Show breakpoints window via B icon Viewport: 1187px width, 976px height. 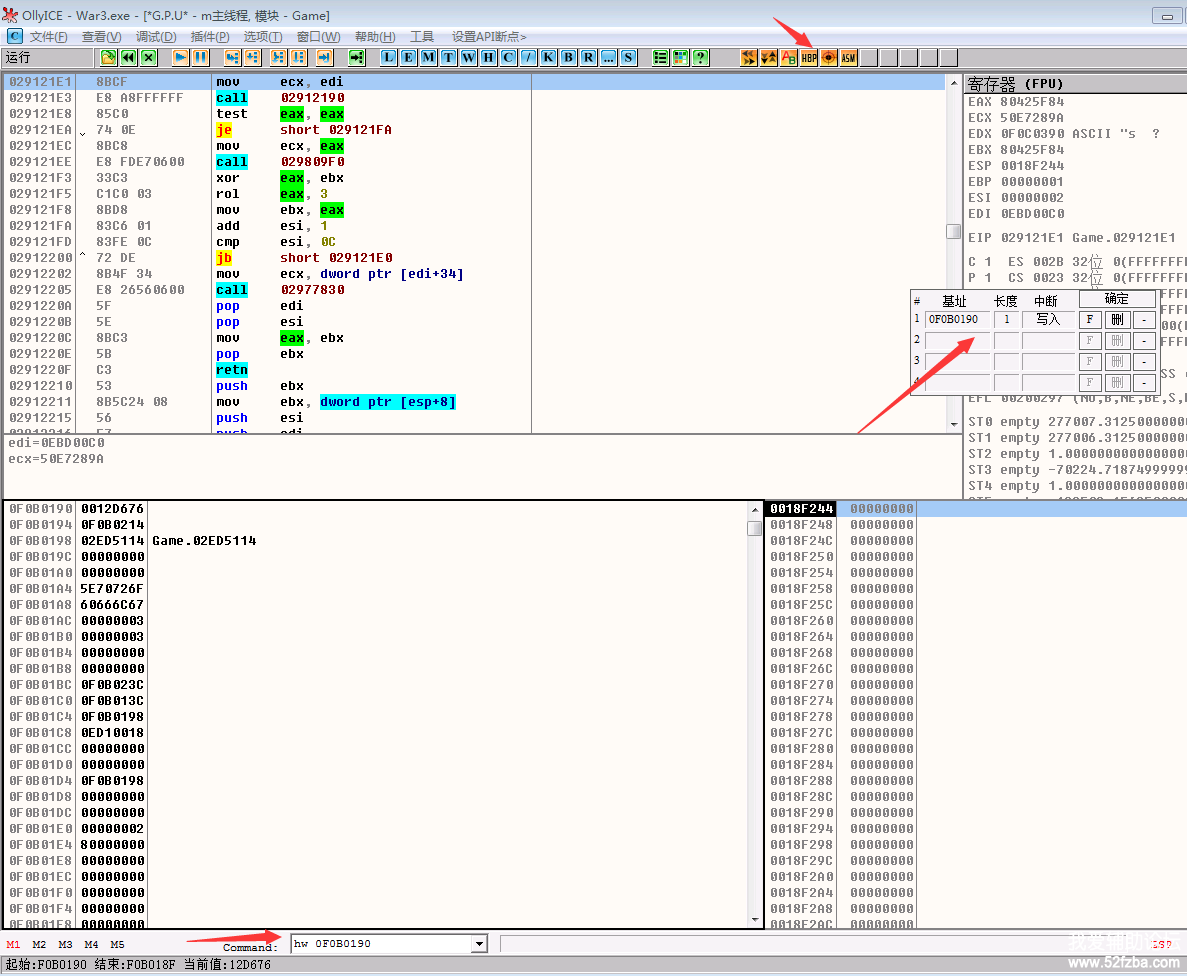pos(568,58)
